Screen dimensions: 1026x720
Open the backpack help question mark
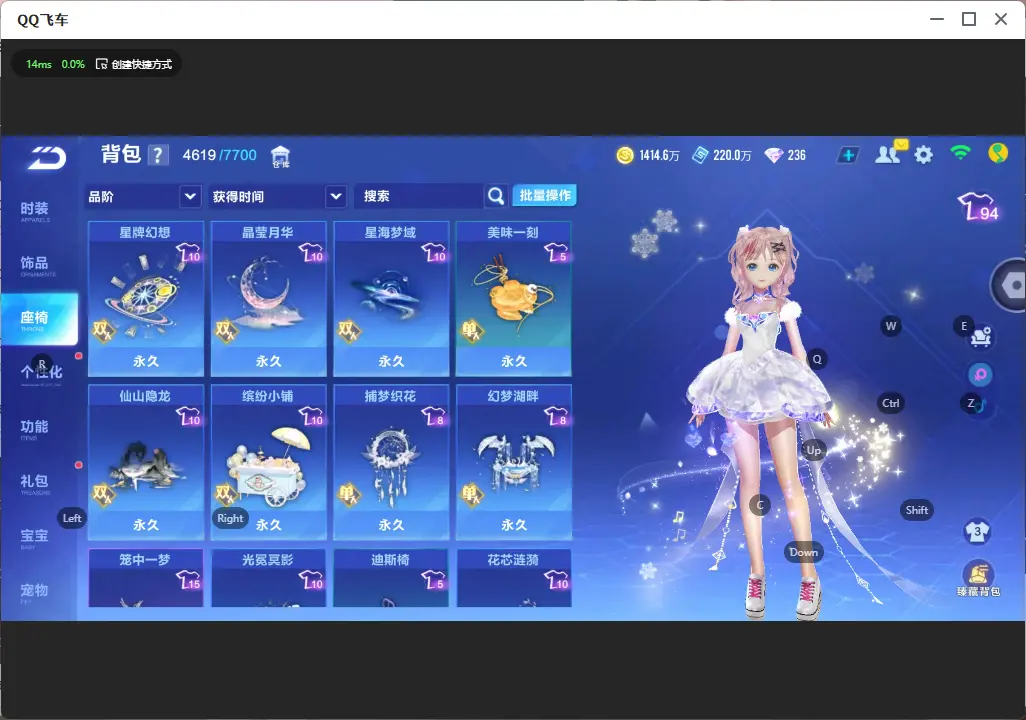[158, 155]
